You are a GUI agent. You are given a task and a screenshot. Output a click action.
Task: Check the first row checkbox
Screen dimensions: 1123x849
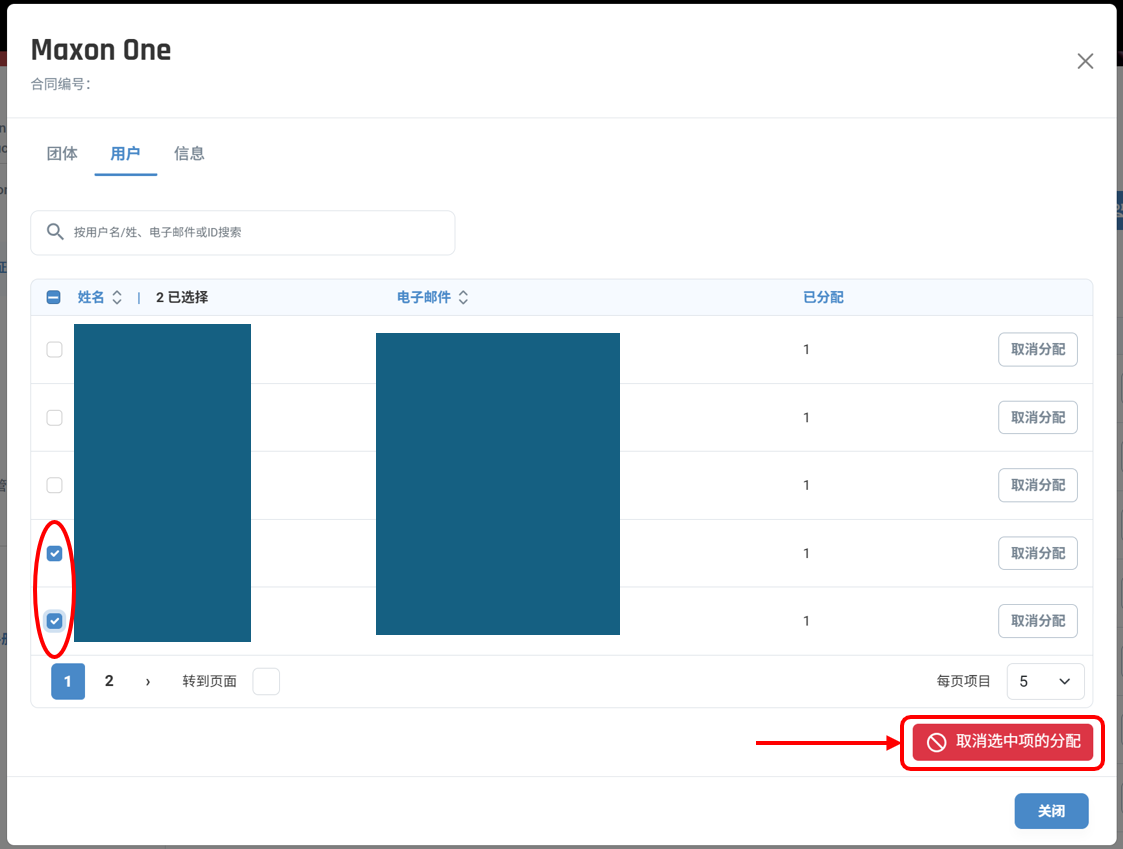(54, 350)
